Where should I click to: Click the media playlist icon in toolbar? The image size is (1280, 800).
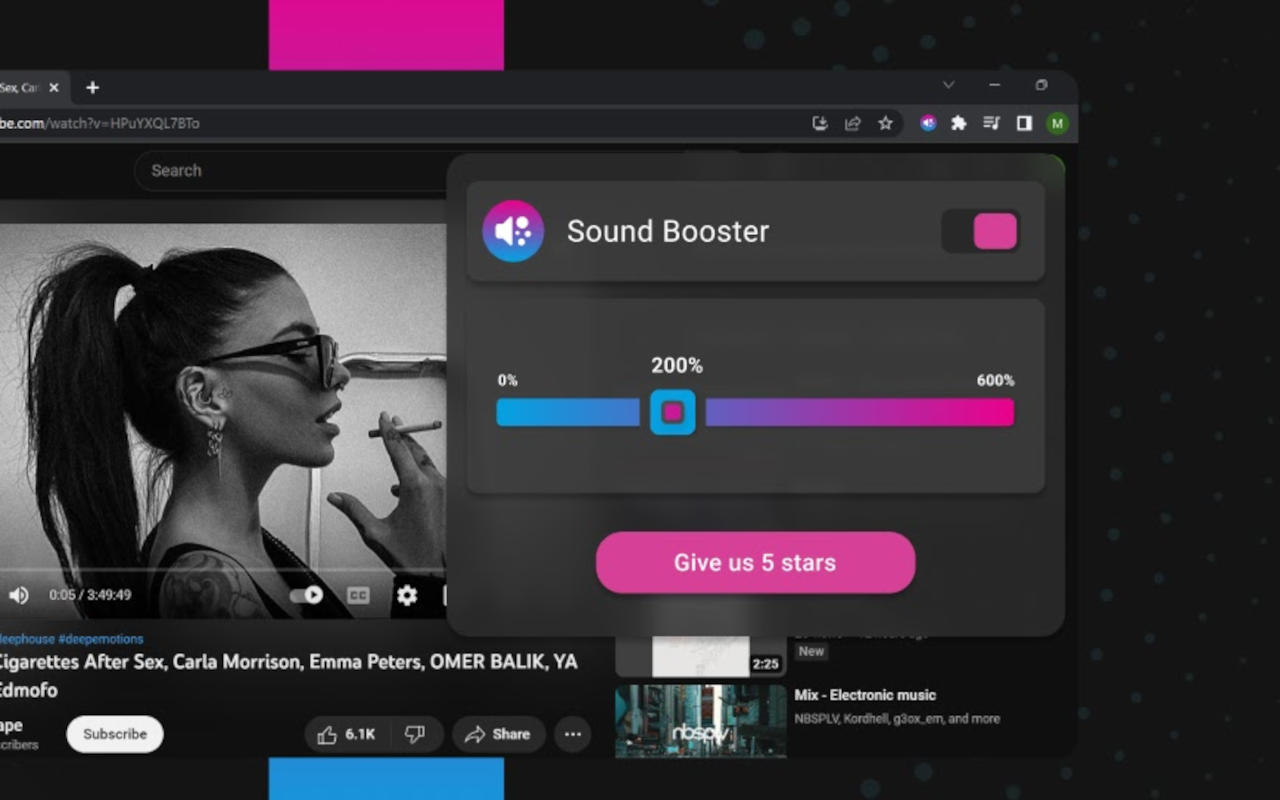[991, 123]
